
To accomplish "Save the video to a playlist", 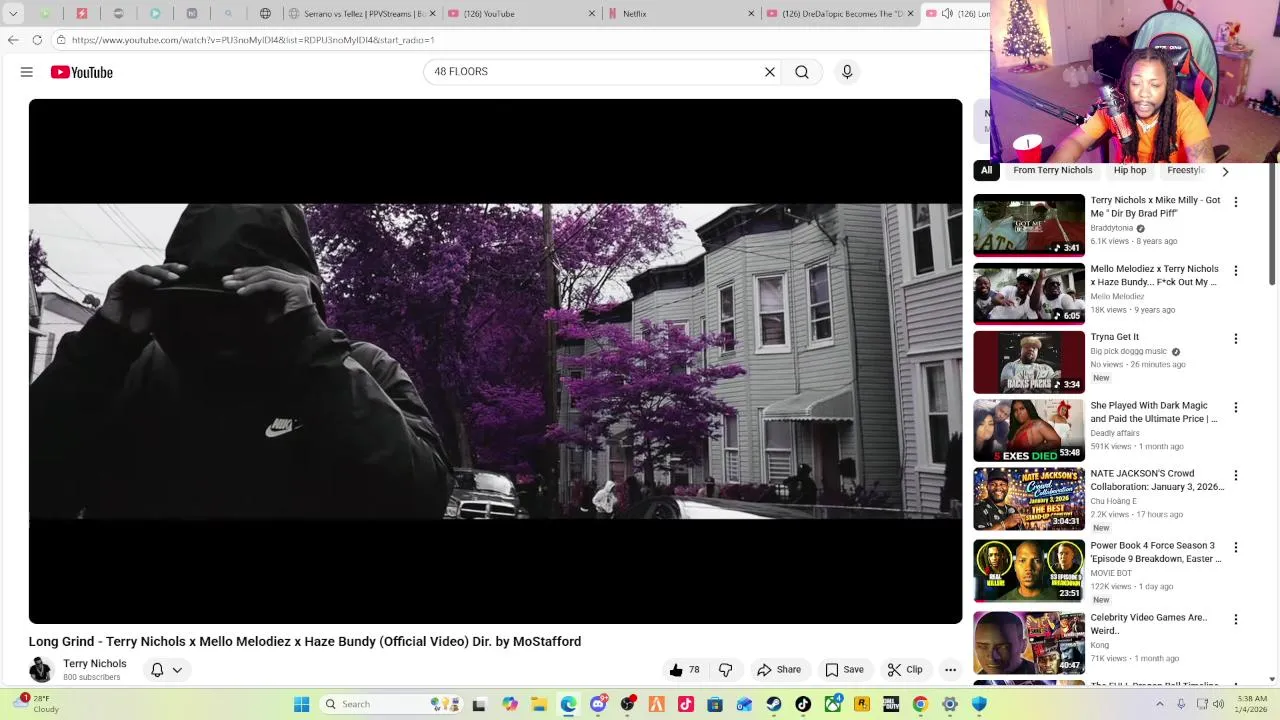I will tap(844, 670).
